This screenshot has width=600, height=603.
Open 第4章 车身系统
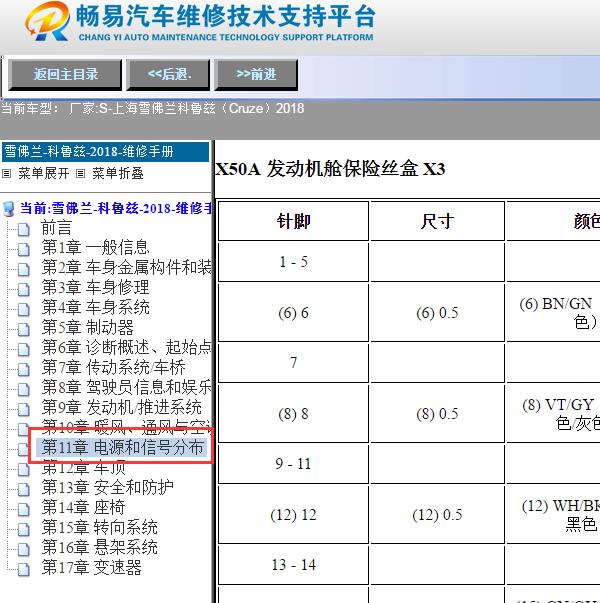tap(95, 307)
